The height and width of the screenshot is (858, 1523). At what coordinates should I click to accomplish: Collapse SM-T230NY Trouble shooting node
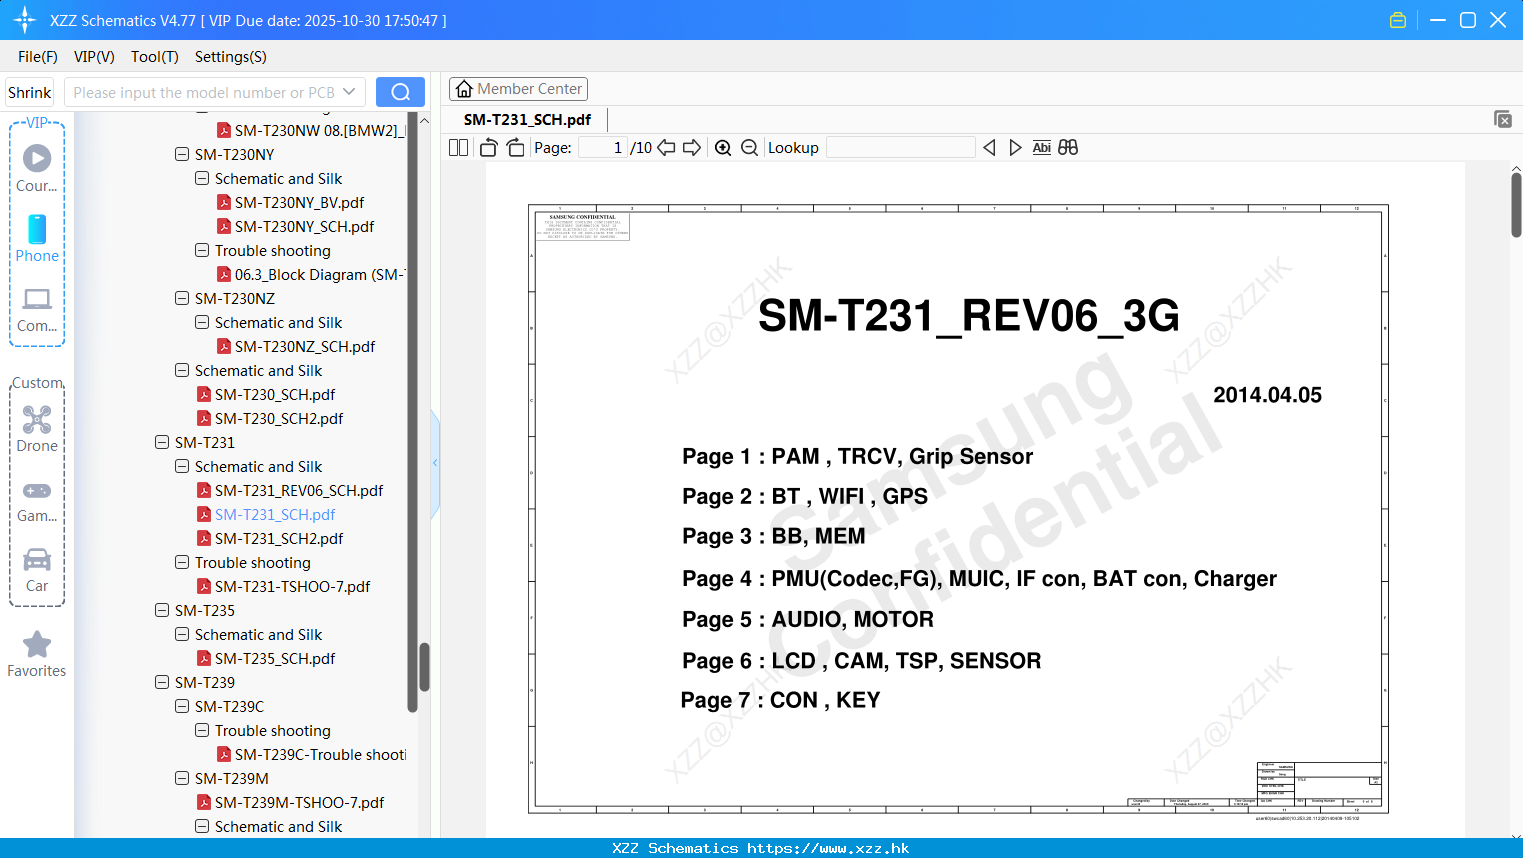click(202, 250)
